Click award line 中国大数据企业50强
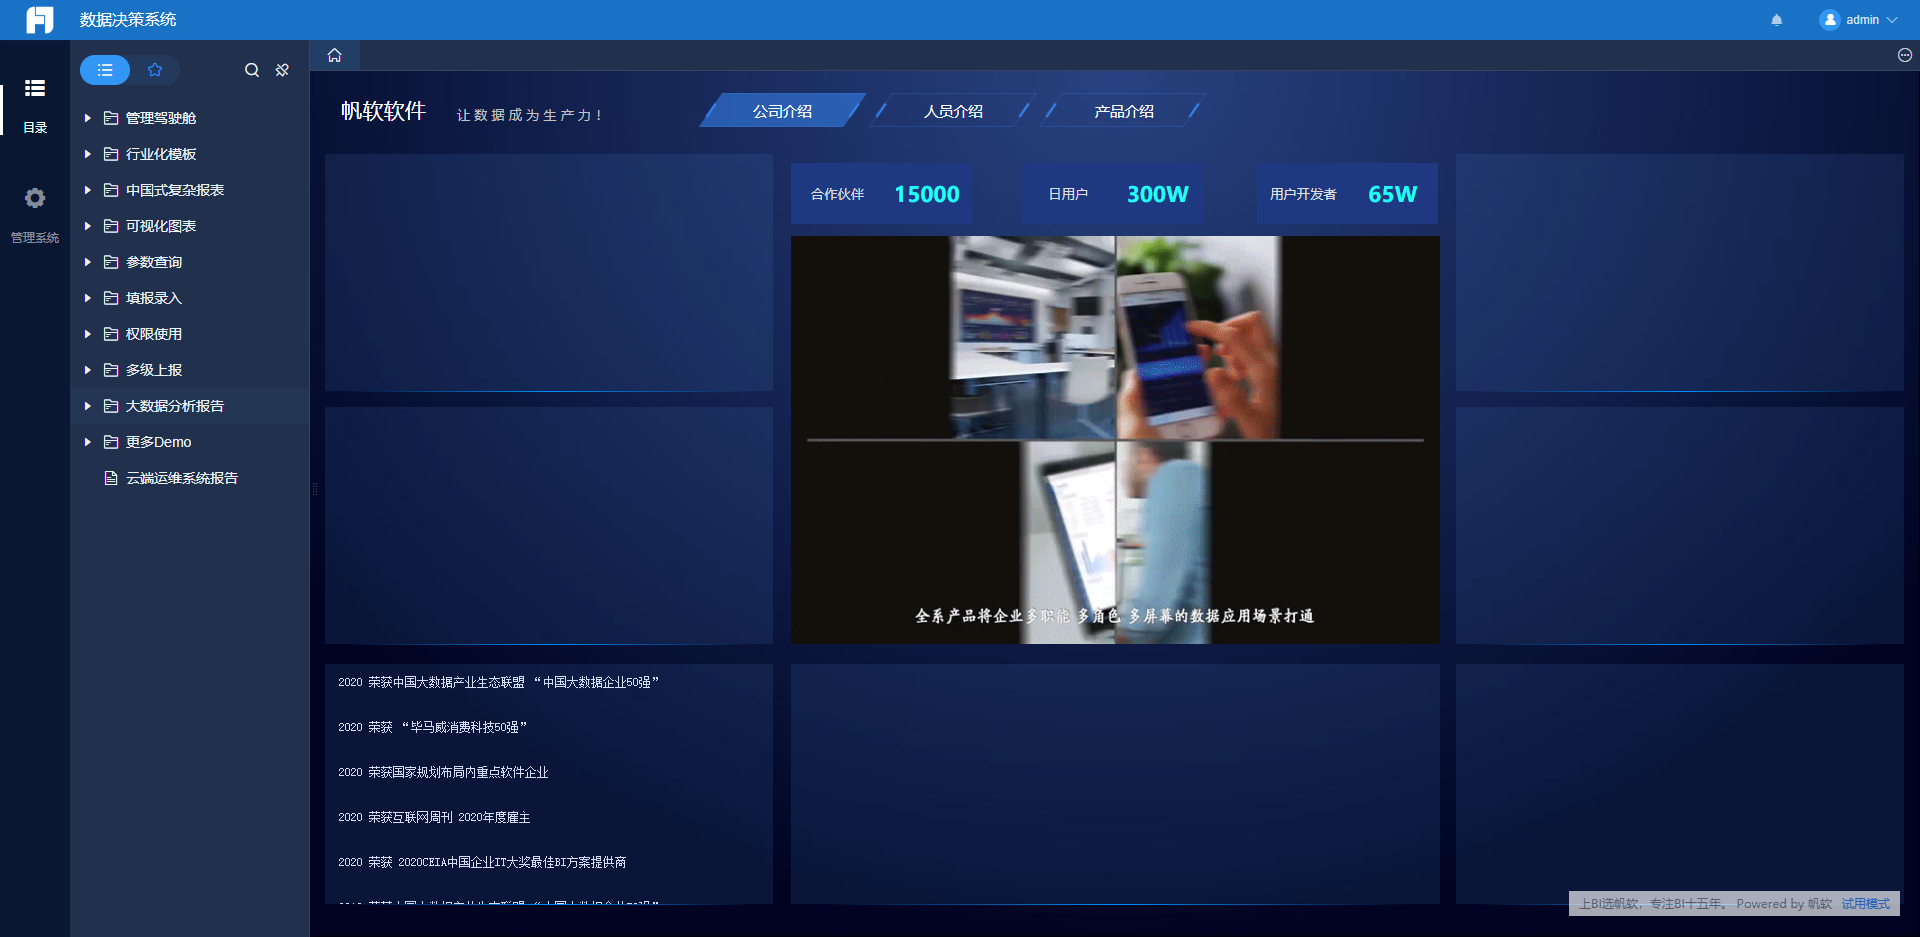The image size is (1920, 937). (x=498, y=682)
